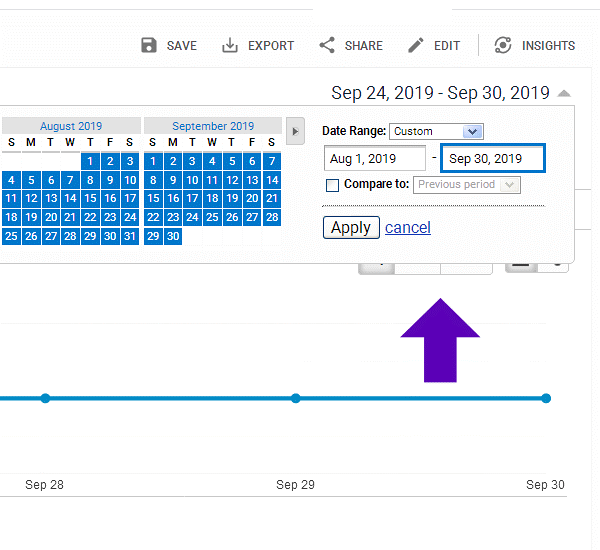Click the end date field Sep 30, 2019
600x550 pixels.
click(494, 158)
